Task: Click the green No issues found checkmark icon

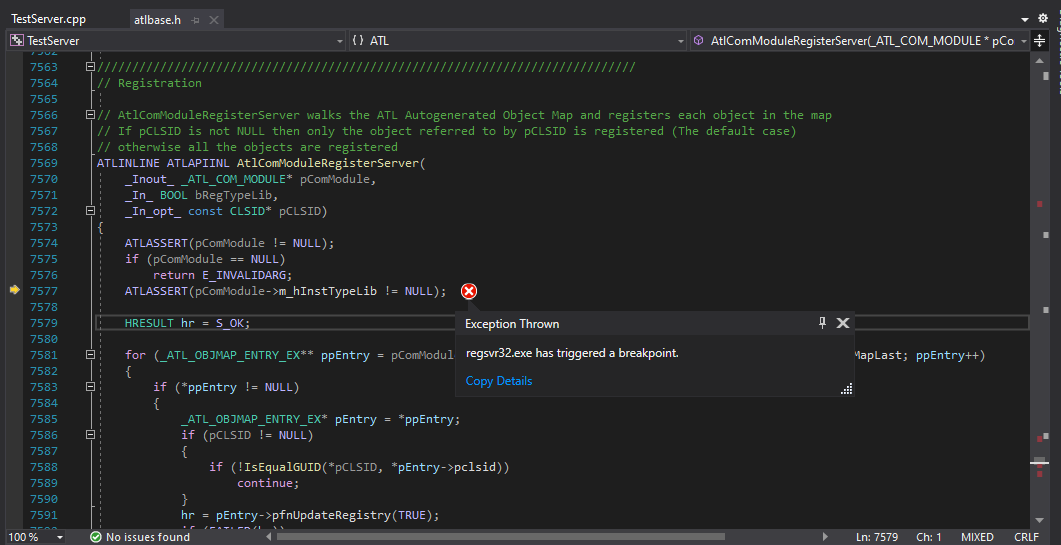Action: [95, 537]
